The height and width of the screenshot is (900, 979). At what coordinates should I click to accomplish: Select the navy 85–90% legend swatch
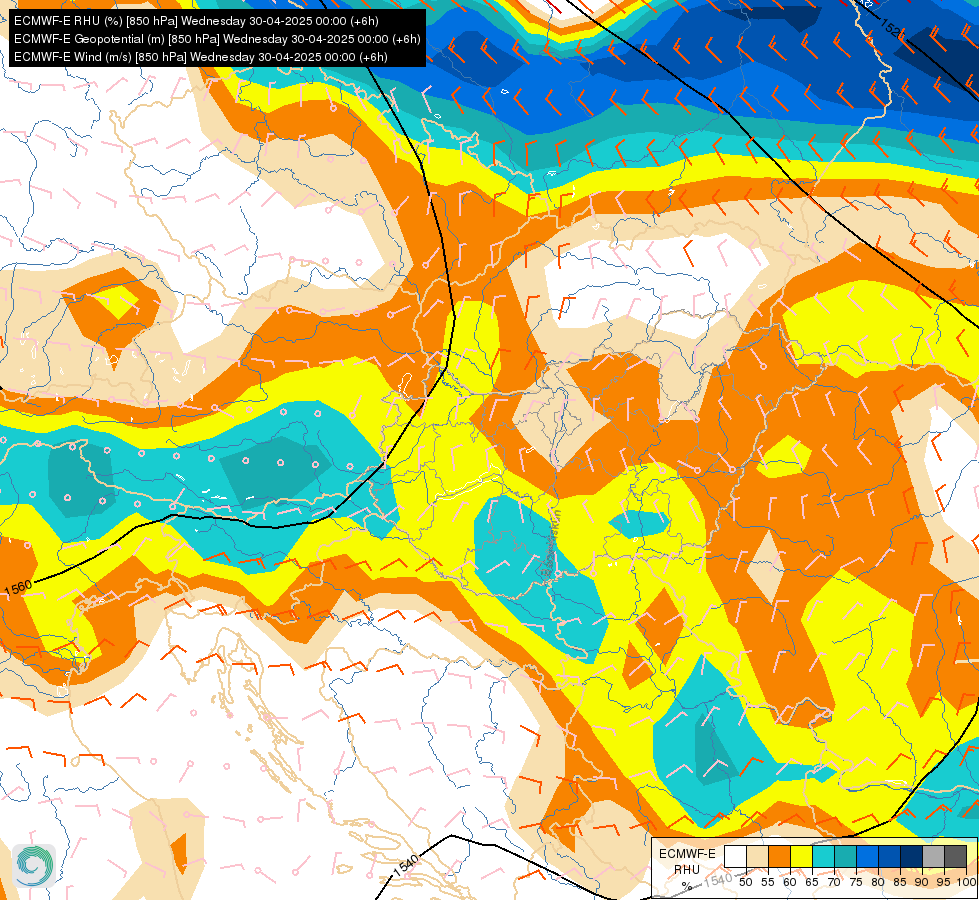pos(912,856)
